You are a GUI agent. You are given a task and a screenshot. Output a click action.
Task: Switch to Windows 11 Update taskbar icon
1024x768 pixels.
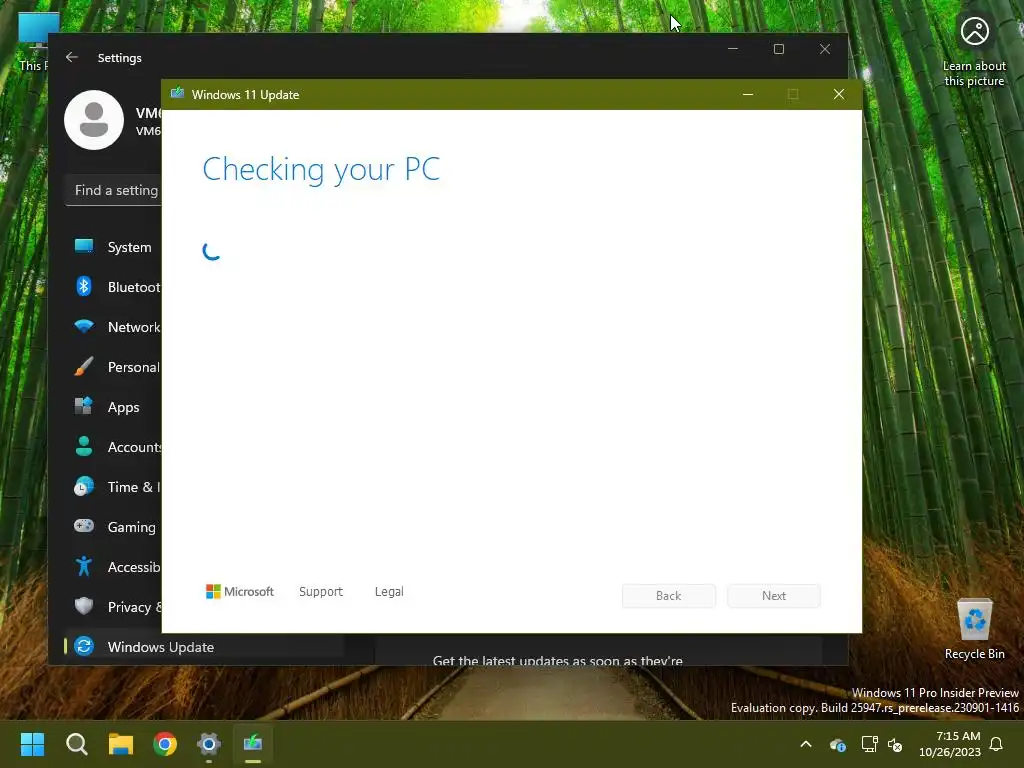[253, 743]
